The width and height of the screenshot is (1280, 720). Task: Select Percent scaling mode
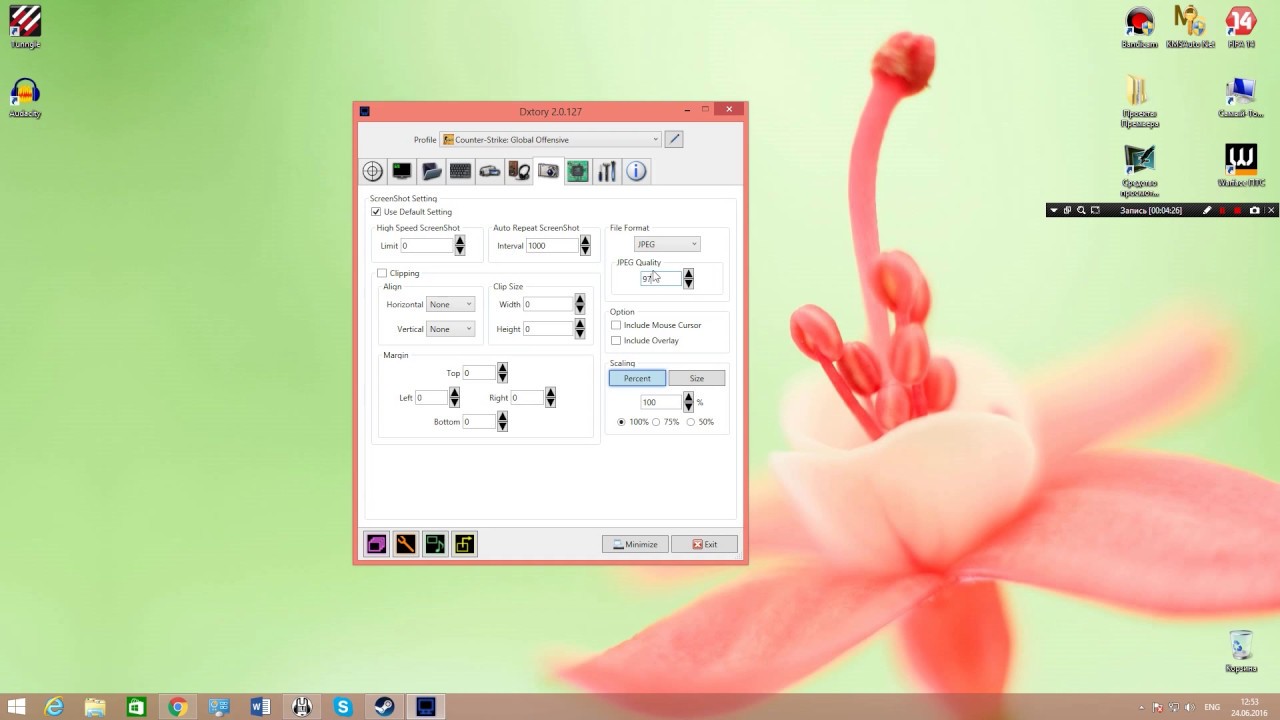(x=637, y=378)
